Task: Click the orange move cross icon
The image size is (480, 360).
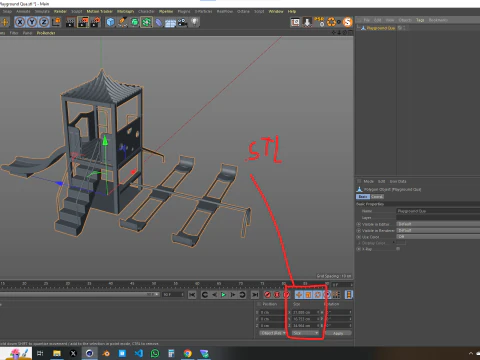Action: pos(5,22)
